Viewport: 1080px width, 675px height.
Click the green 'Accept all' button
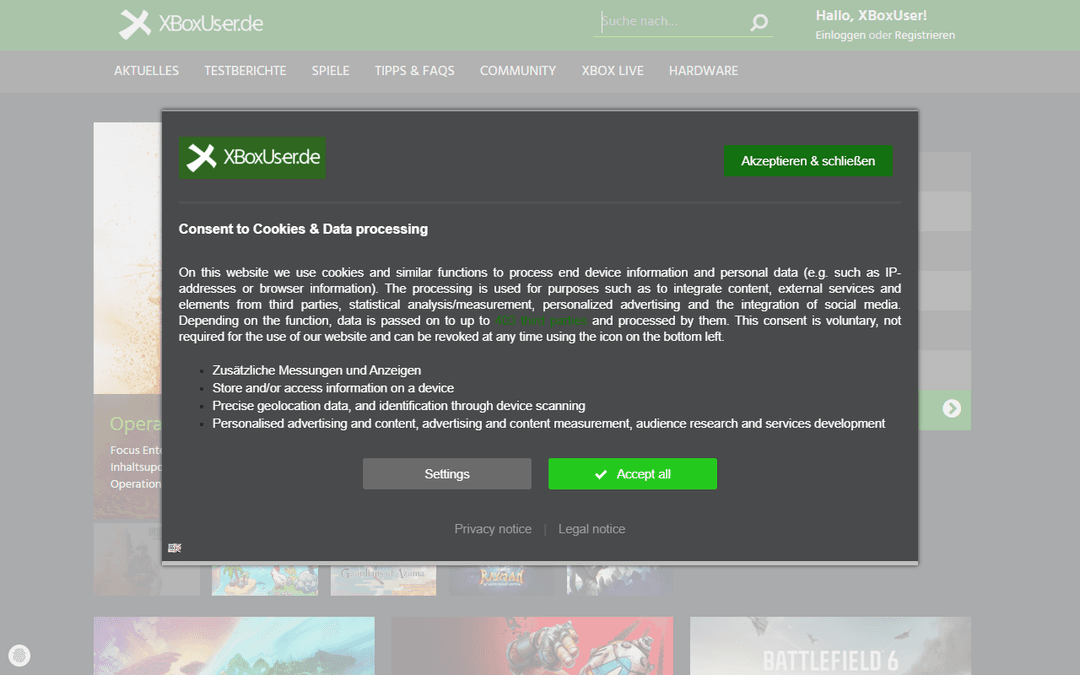pyautogui.click(x=632, y=474)
